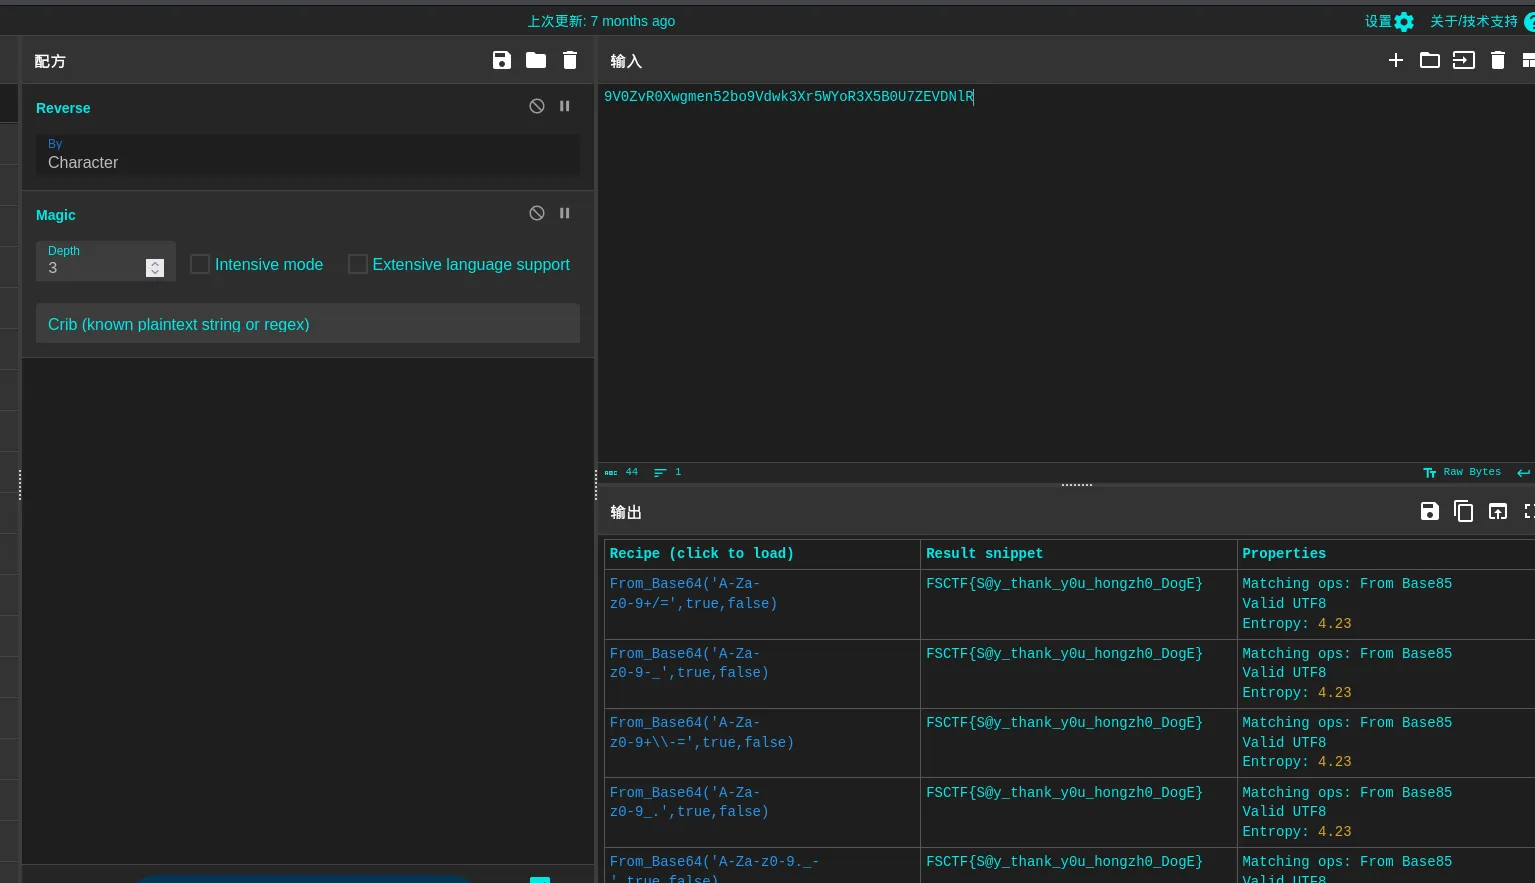
Task: Open folder as input
Action: [x=1430, y=60]
